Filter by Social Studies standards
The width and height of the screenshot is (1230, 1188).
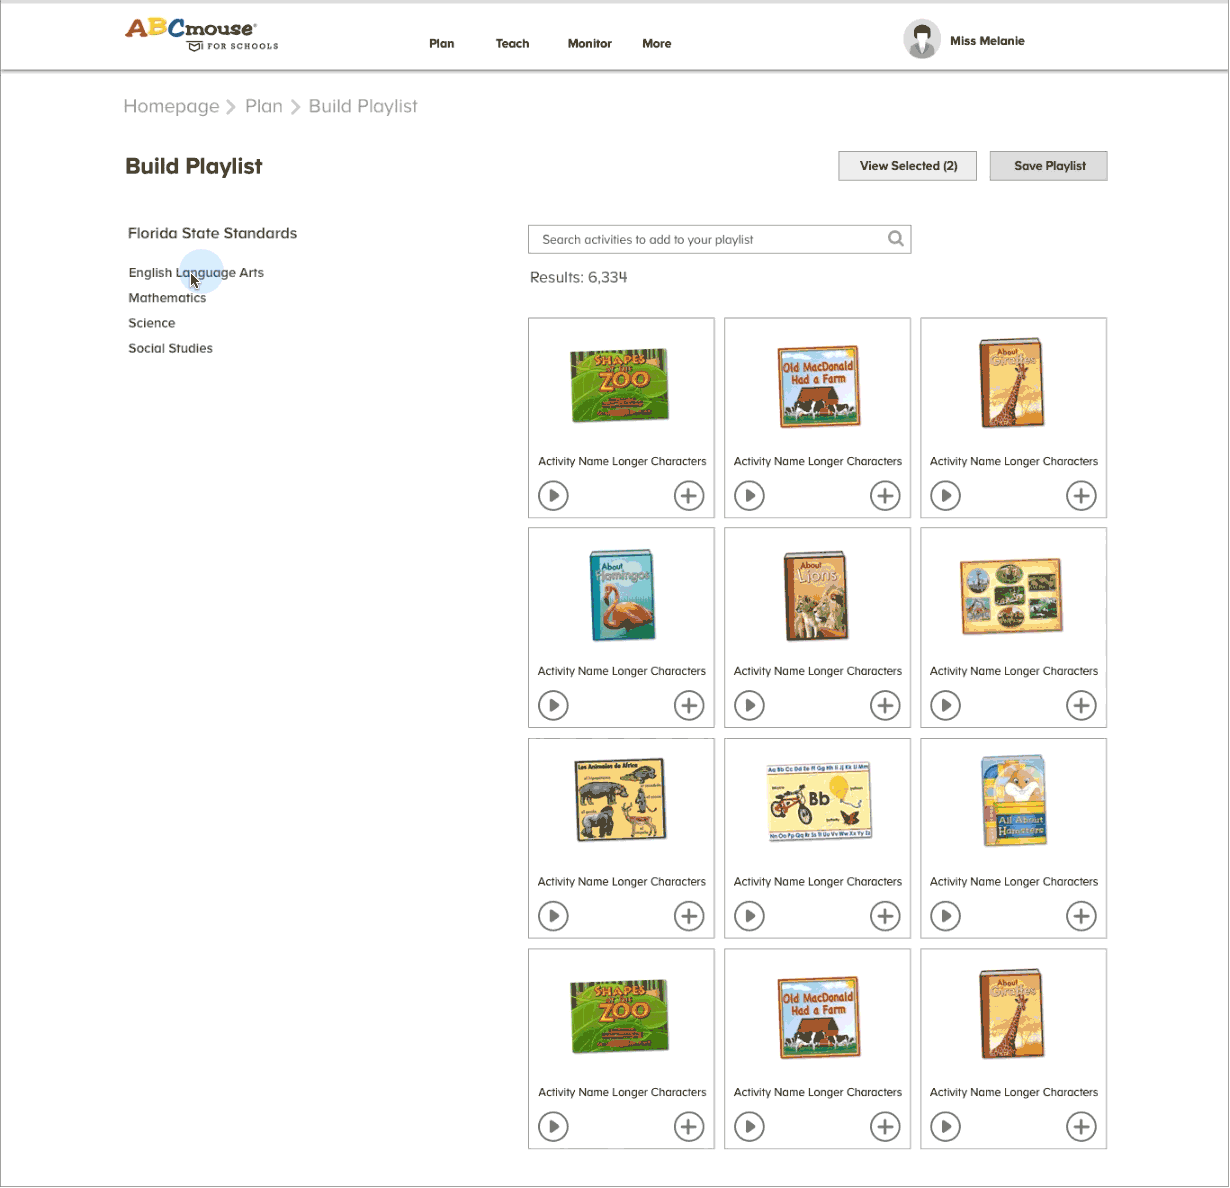[171, 348]
